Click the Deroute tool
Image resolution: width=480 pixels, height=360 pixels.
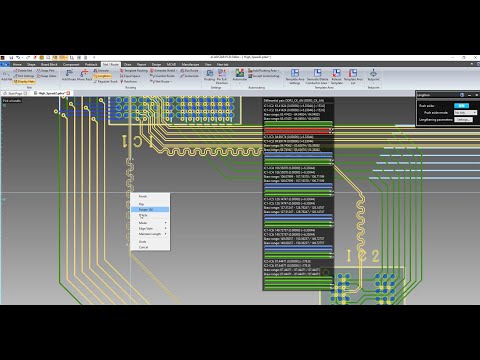pyautogui.click(x=101, y=71)
